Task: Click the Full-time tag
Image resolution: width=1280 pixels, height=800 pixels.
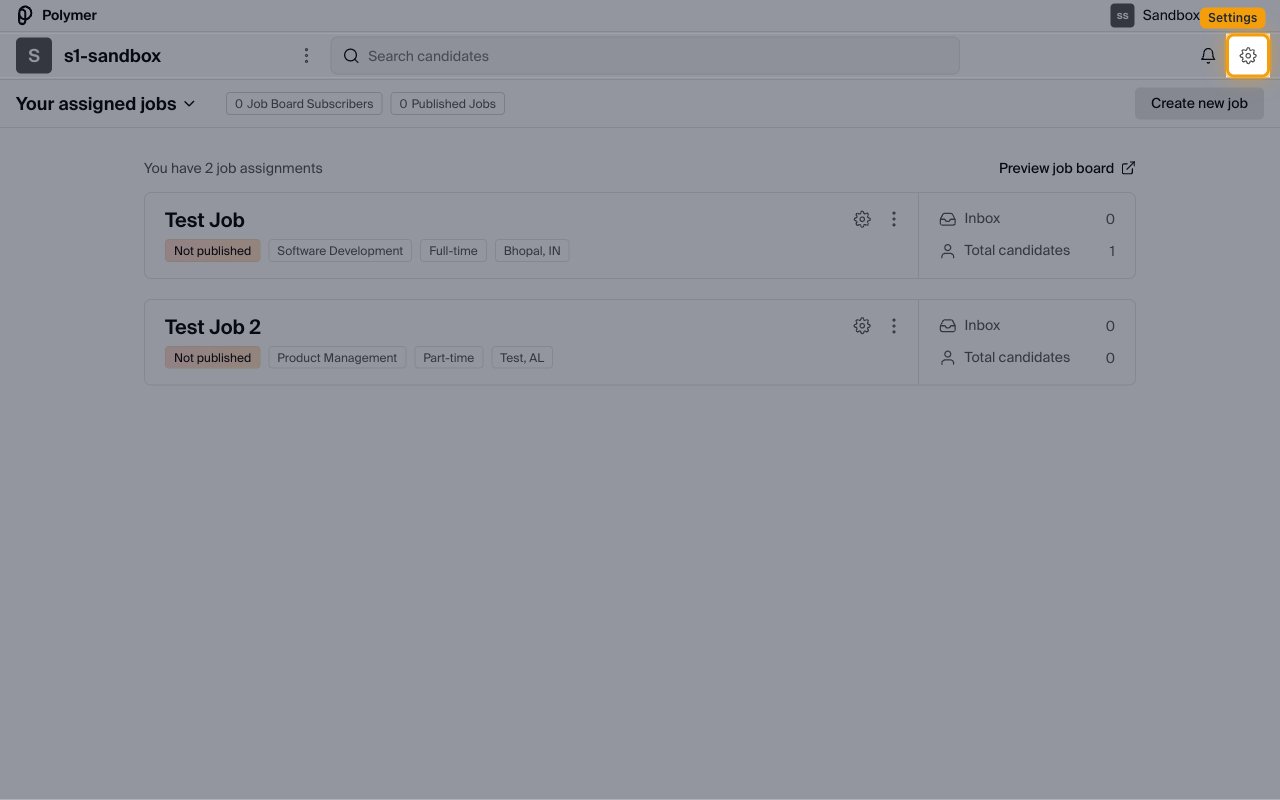Action: [x=453, y=251]
